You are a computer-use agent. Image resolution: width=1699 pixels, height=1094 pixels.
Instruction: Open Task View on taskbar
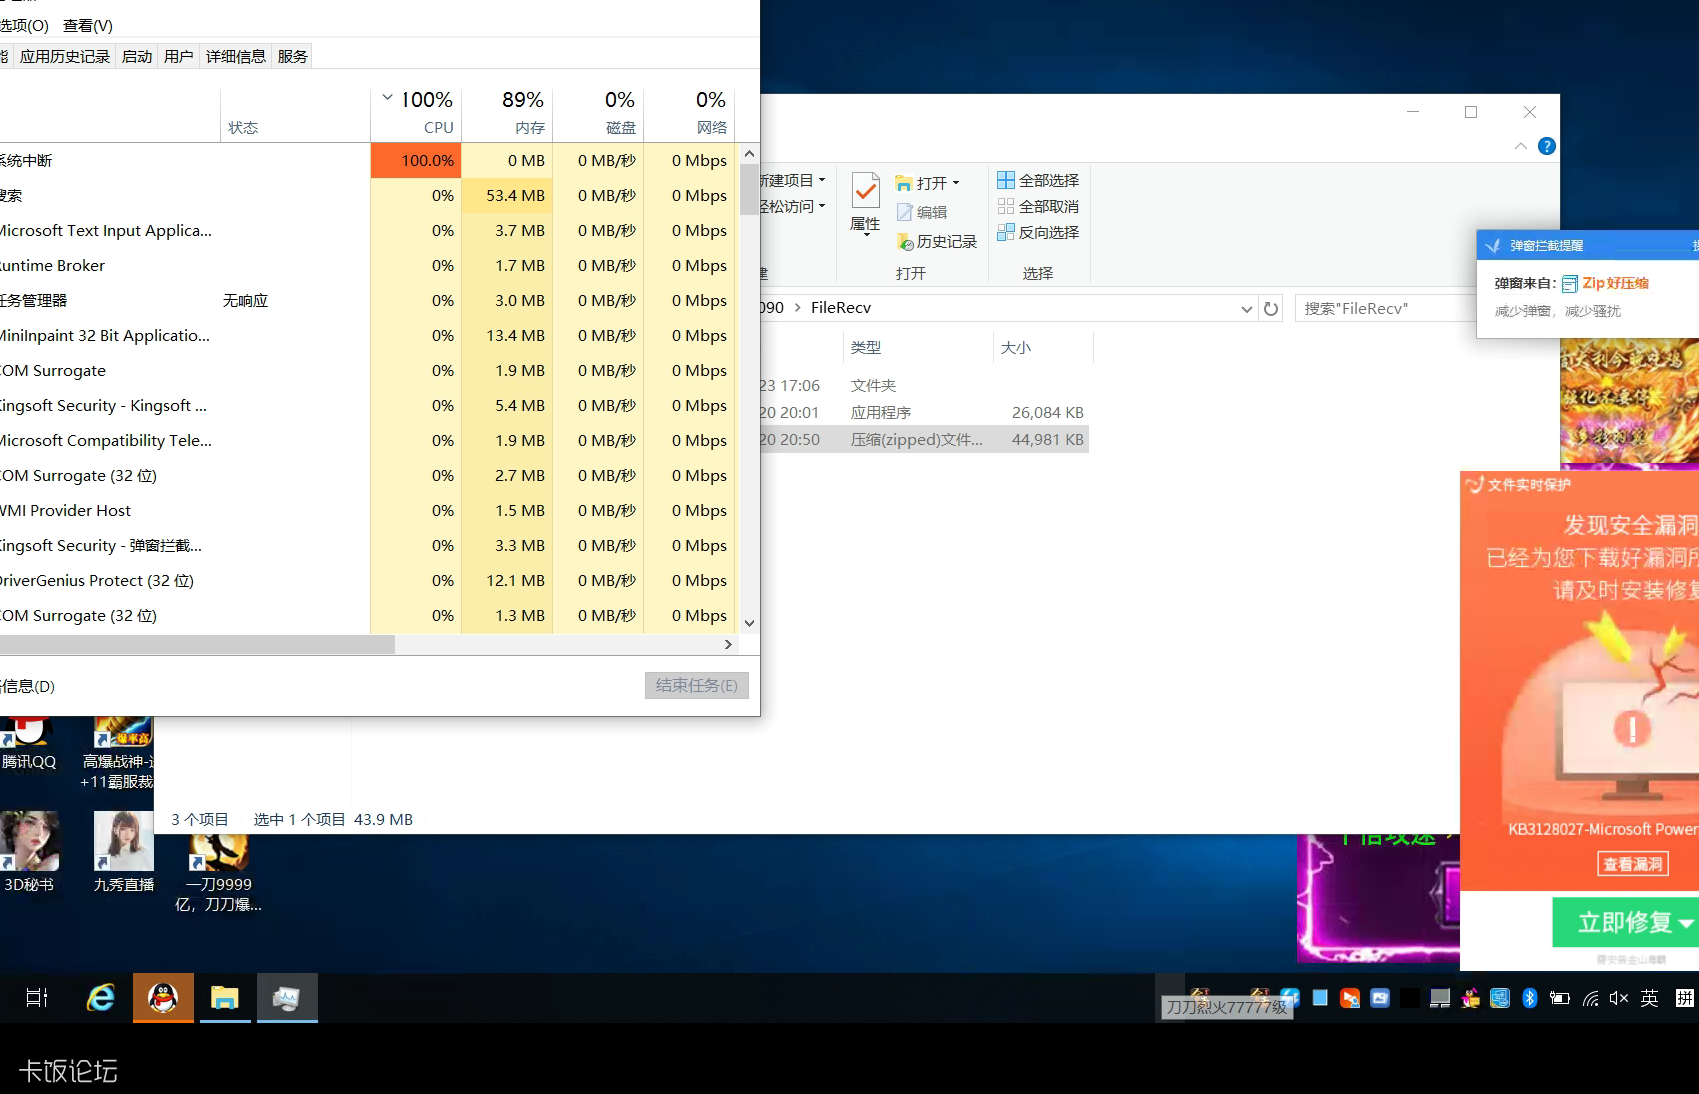pos(37,997)
